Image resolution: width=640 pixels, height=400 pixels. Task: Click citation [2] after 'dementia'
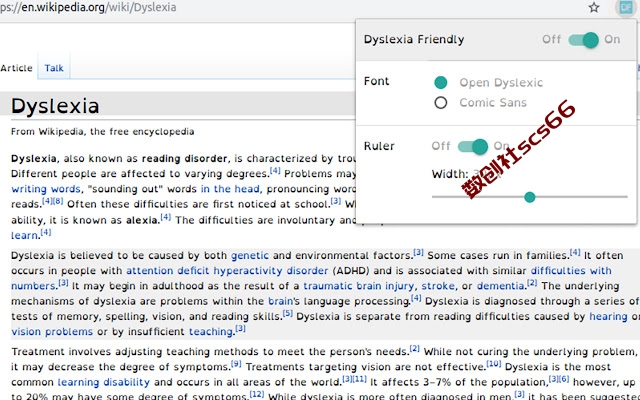pos(532,283)
